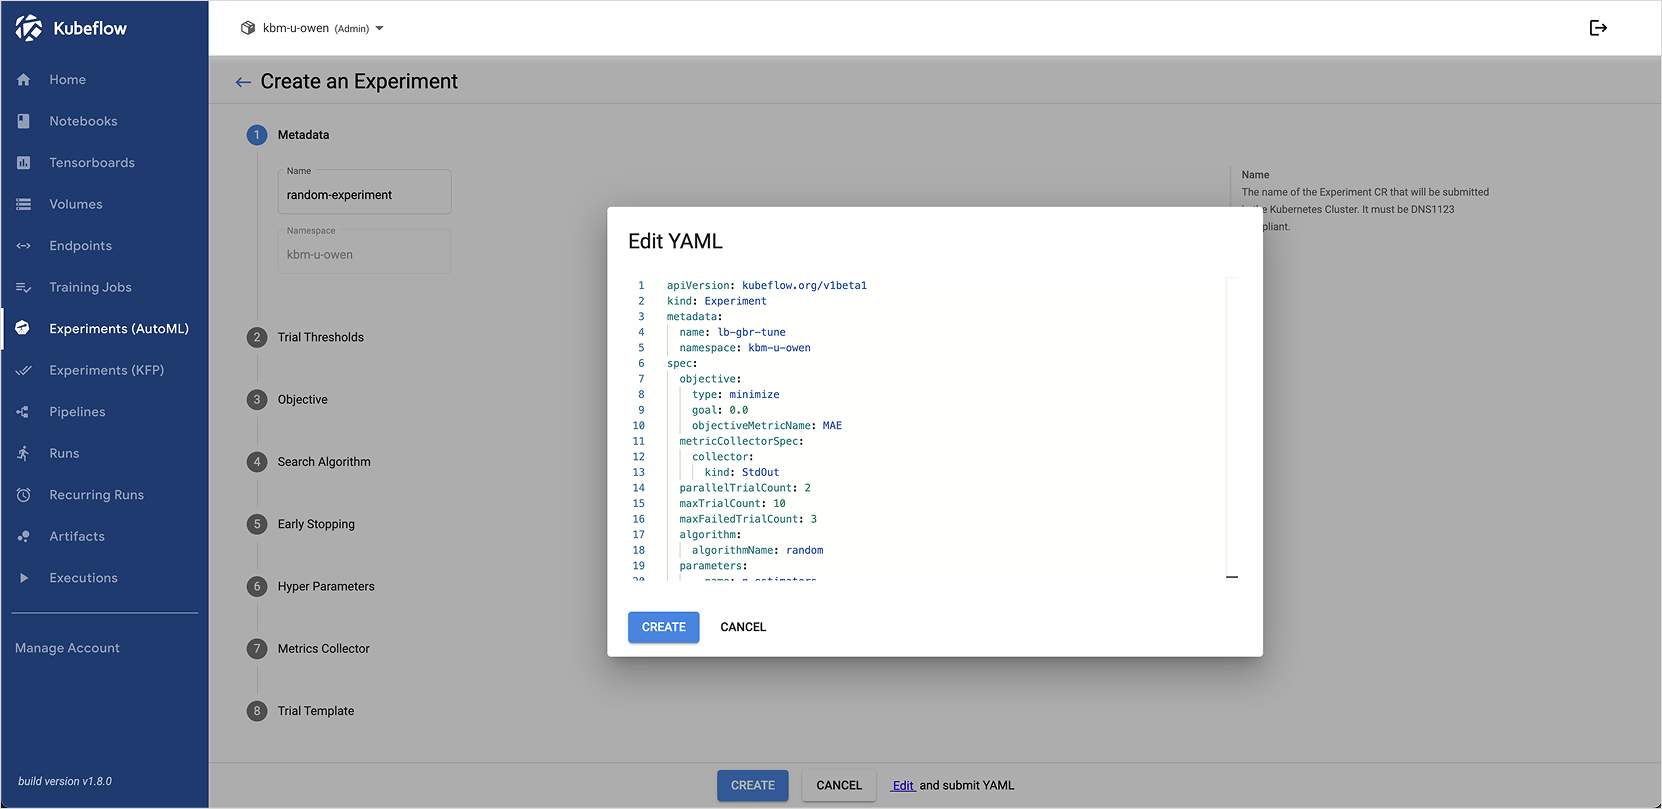Click the Home icon in sidebar

point(24,80)
